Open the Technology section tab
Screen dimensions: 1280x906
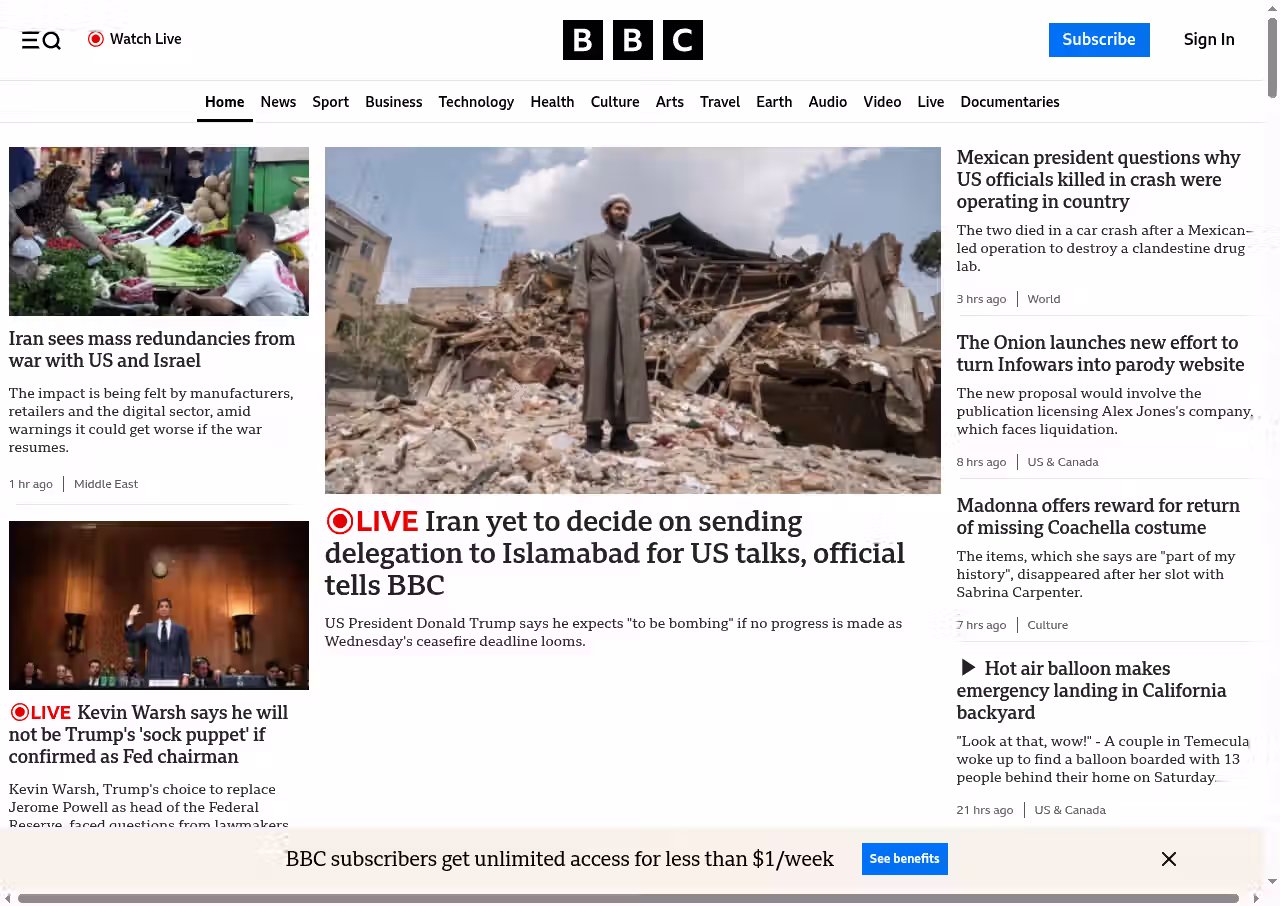point(476,102)
